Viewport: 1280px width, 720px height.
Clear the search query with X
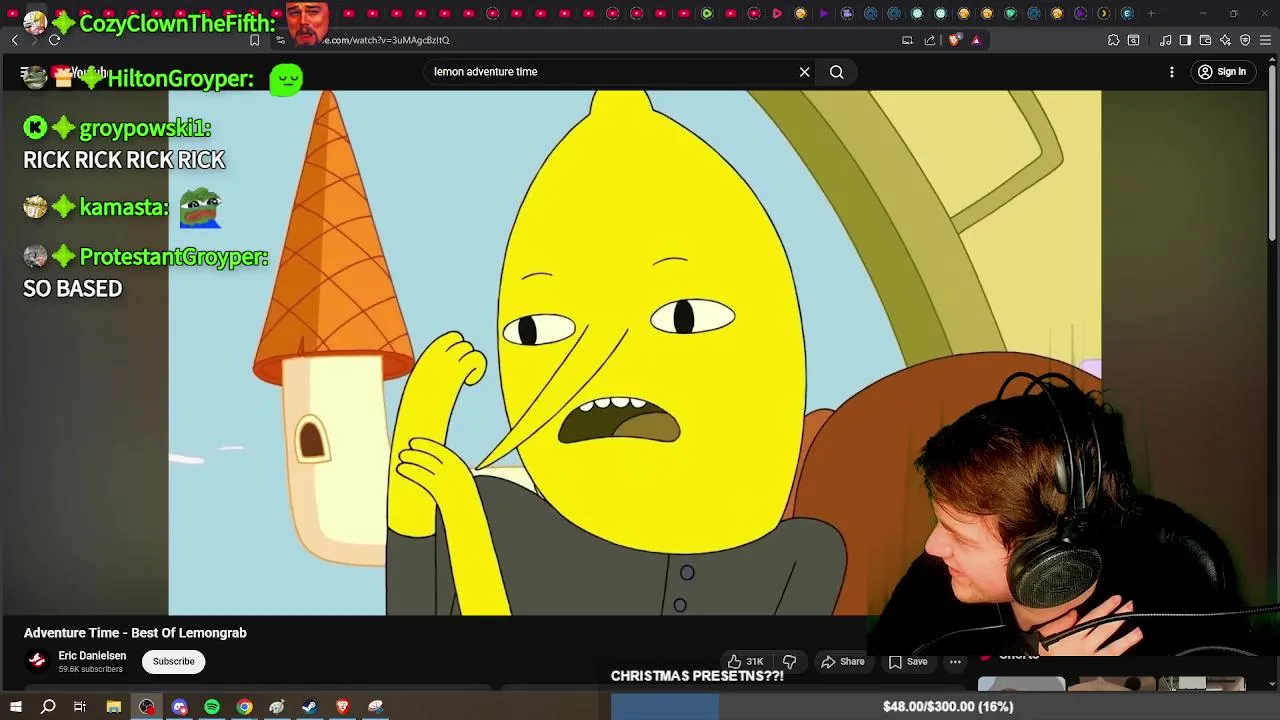point(804,72)
